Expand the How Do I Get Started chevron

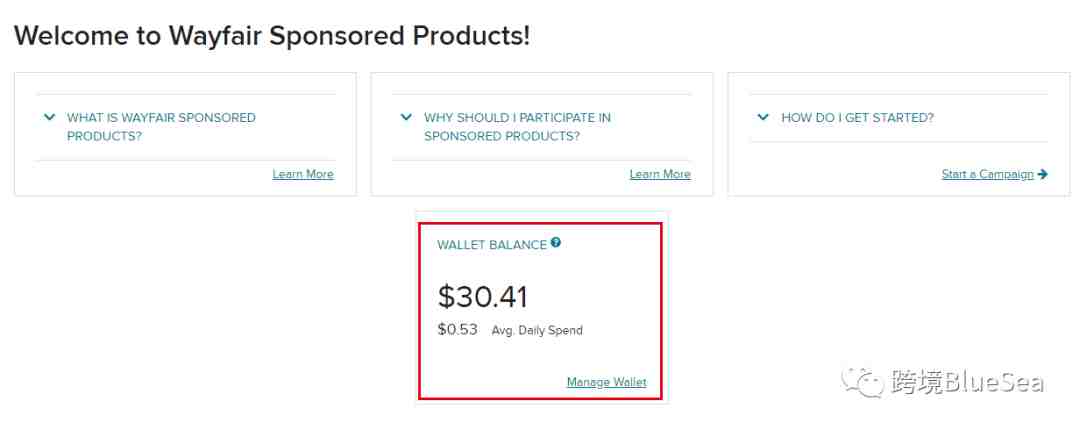tap(762, 117)
